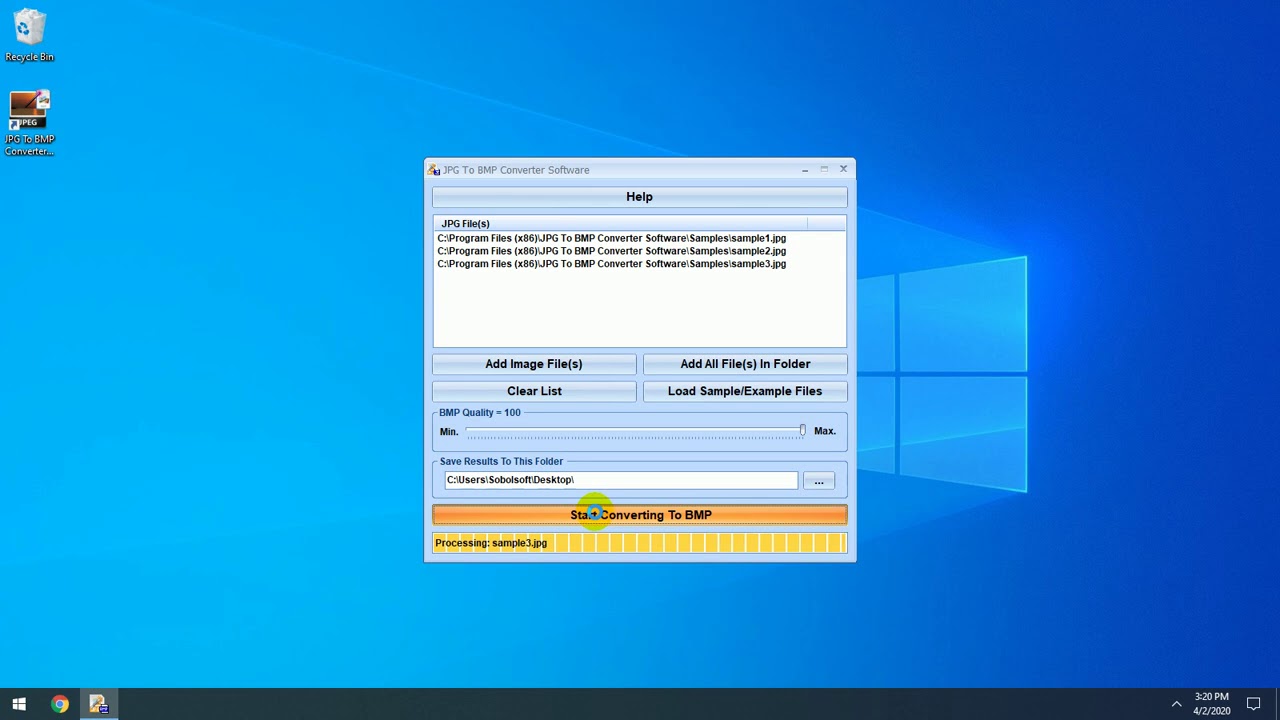Click the JPG File(s) column header

pos(620,223)
